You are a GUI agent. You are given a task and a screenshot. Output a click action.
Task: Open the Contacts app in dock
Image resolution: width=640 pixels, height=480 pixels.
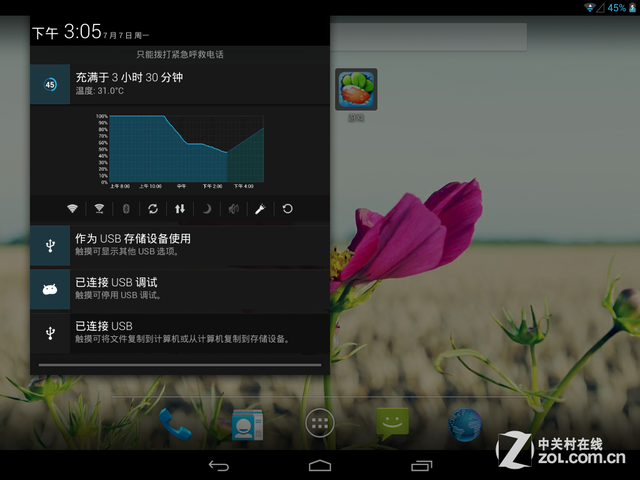[x=246, y=424]
